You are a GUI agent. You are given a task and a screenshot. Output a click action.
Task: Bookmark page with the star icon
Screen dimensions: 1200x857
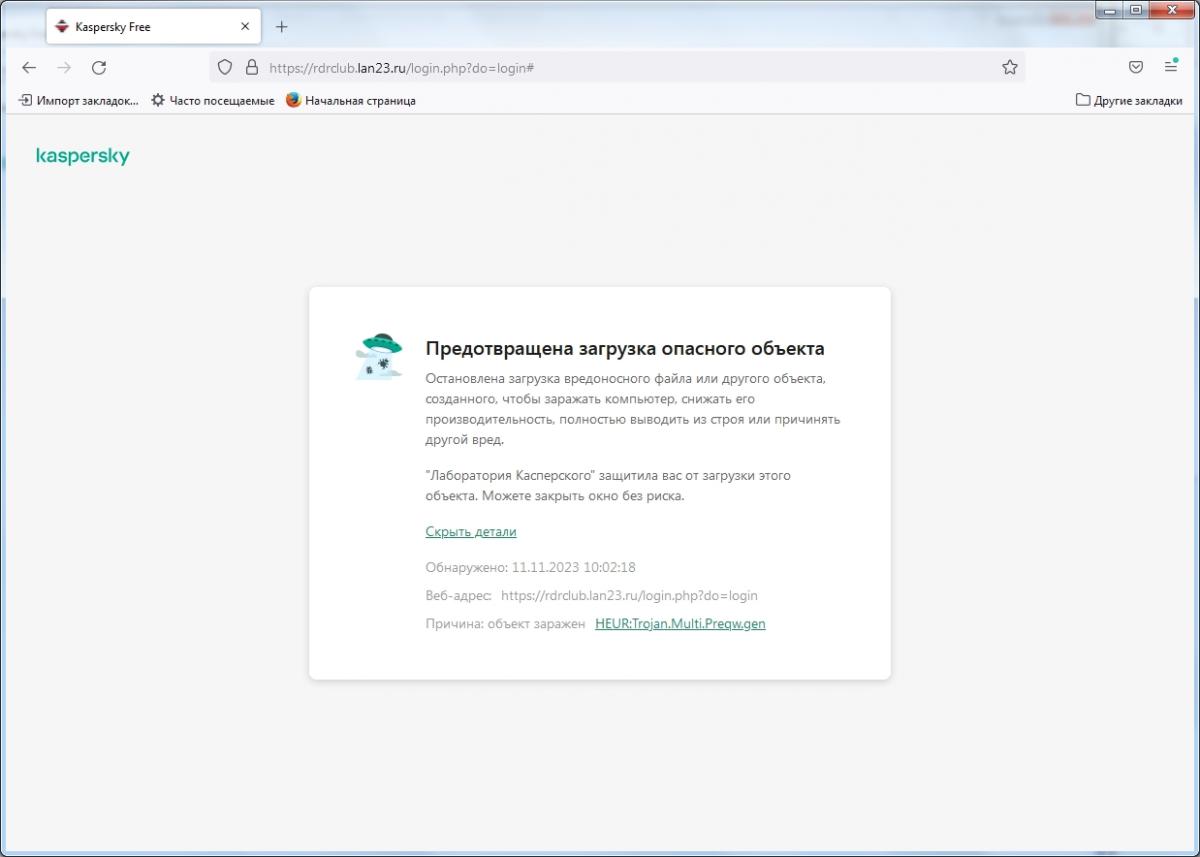point(1009,67)
